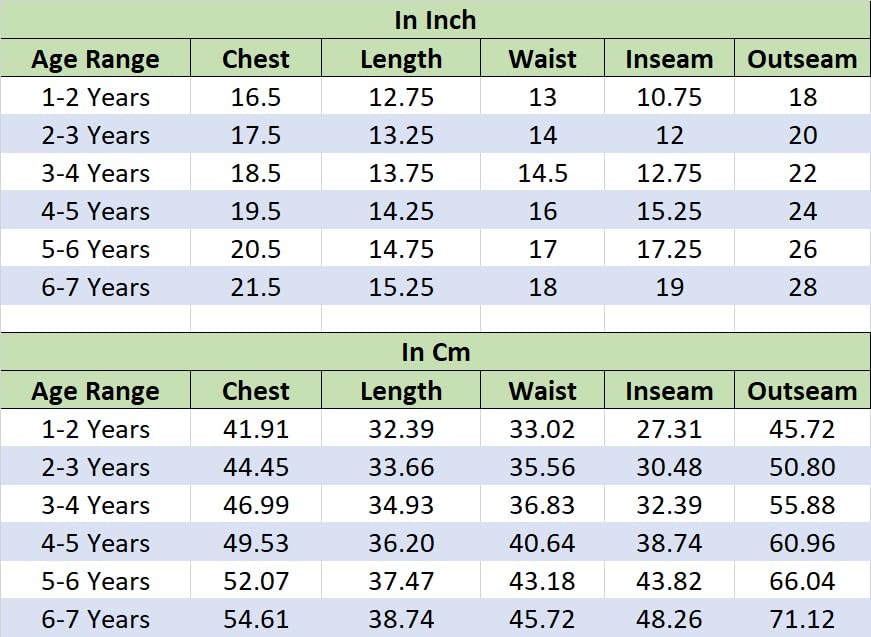Click the 71.12 outseam value
The height and width of the screenshot is (637, 871).
(x=802, y=619)
